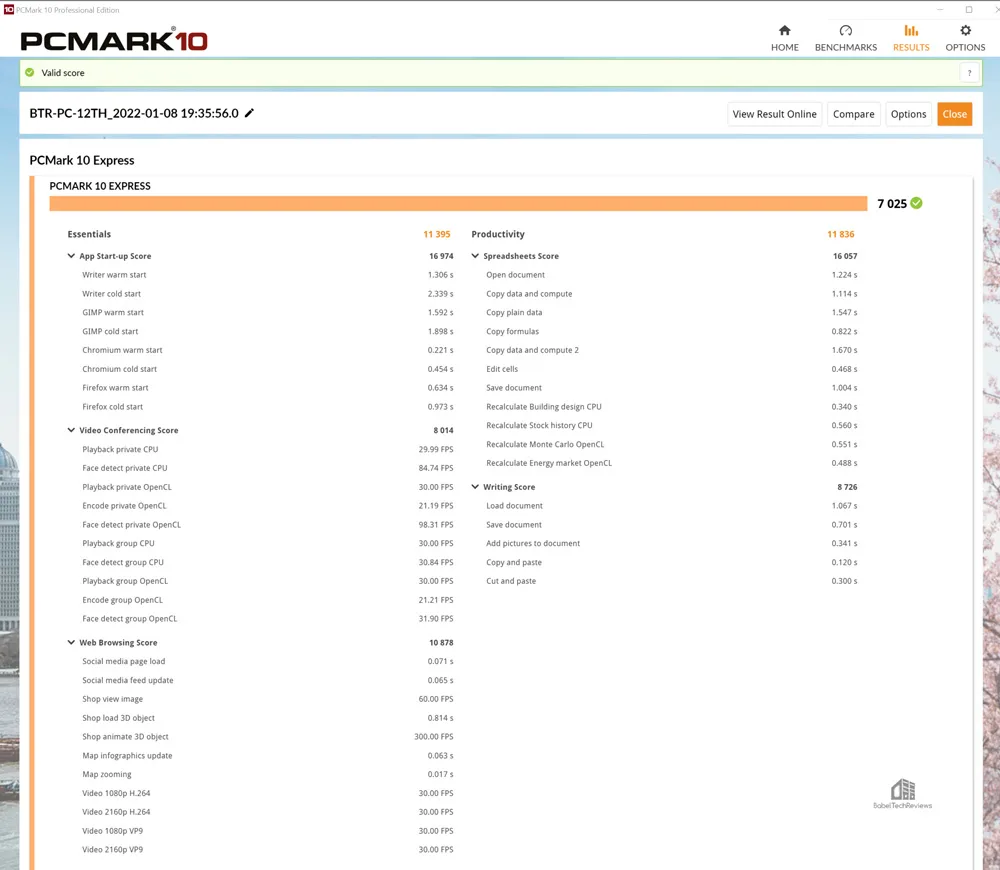
Task: Select Encode group OpenCL row
Action: [267, 600]
